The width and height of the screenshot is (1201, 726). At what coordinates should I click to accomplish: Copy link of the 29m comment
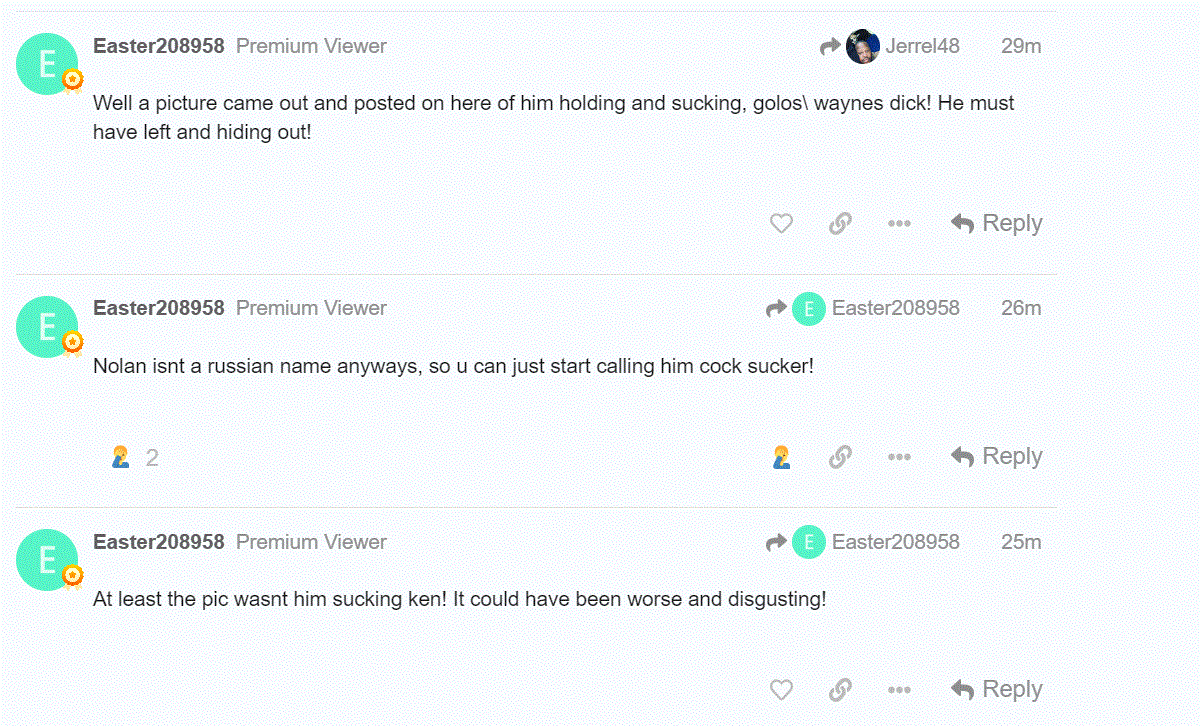coord(840,224)
